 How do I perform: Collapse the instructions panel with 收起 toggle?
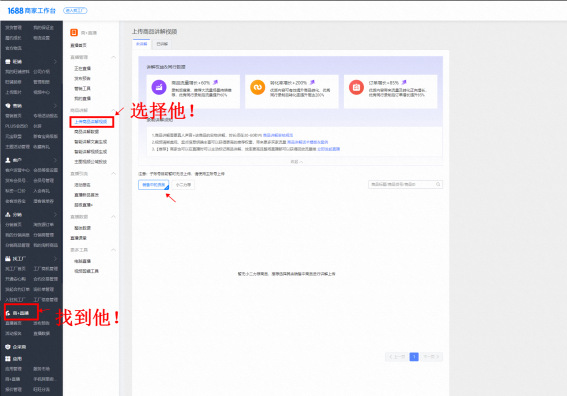297,162
